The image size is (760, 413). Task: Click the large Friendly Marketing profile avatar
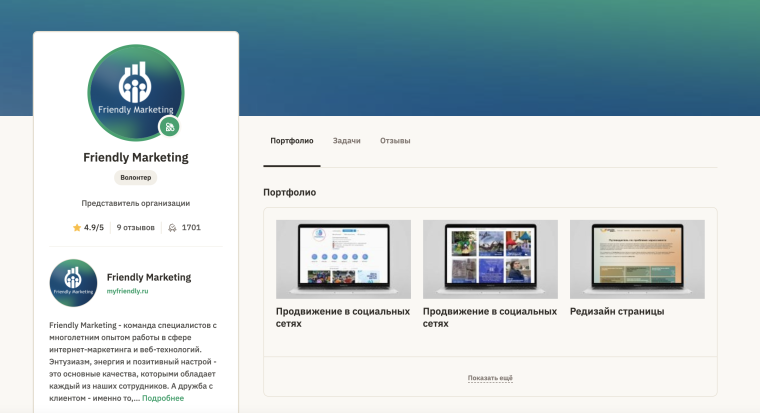(135, 92)
